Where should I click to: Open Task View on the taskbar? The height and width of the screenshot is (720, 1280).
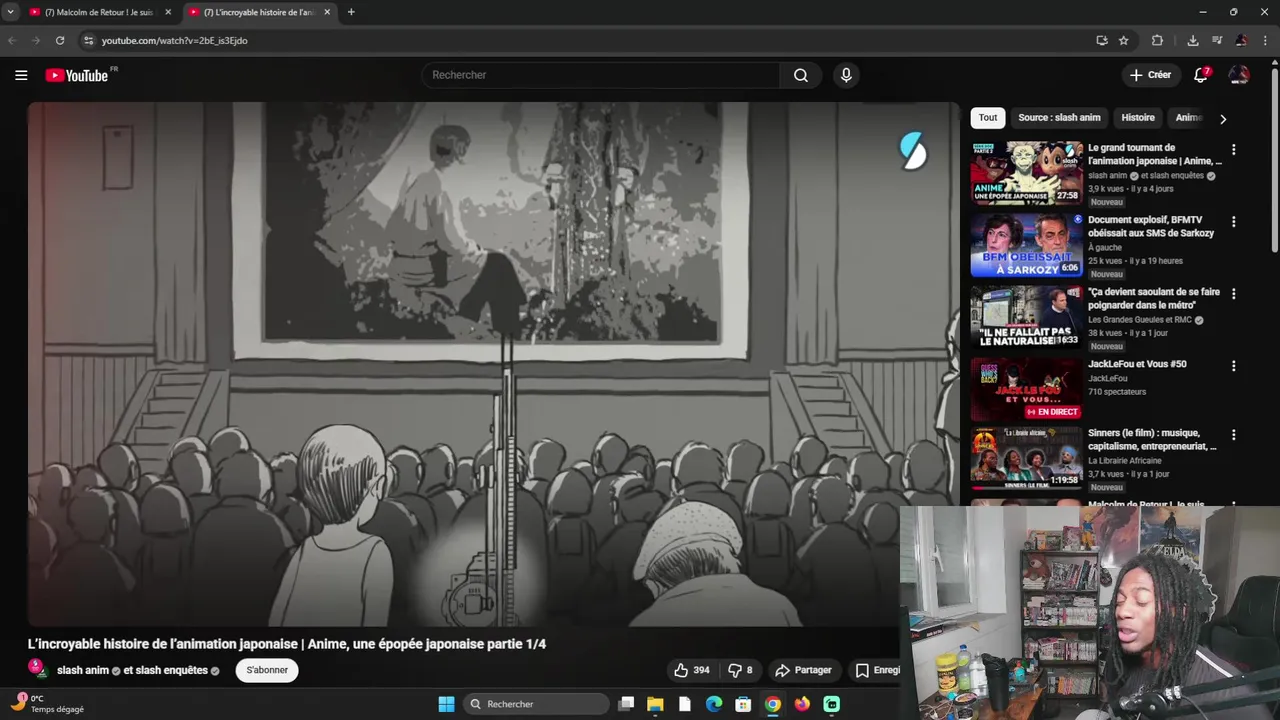coord(626,704)
